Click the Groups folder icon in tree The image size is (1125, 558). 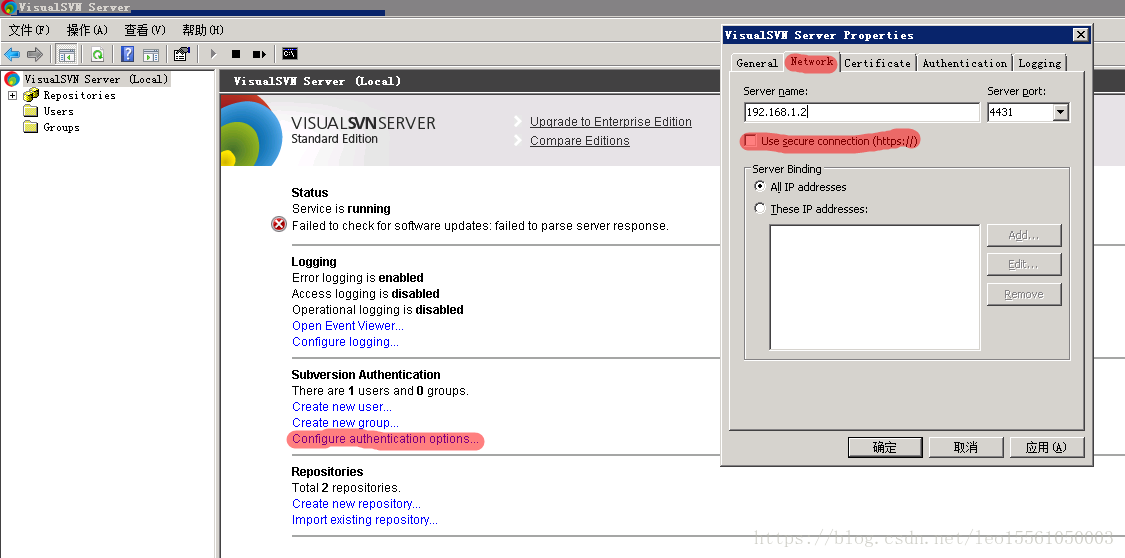coord(30,127)
